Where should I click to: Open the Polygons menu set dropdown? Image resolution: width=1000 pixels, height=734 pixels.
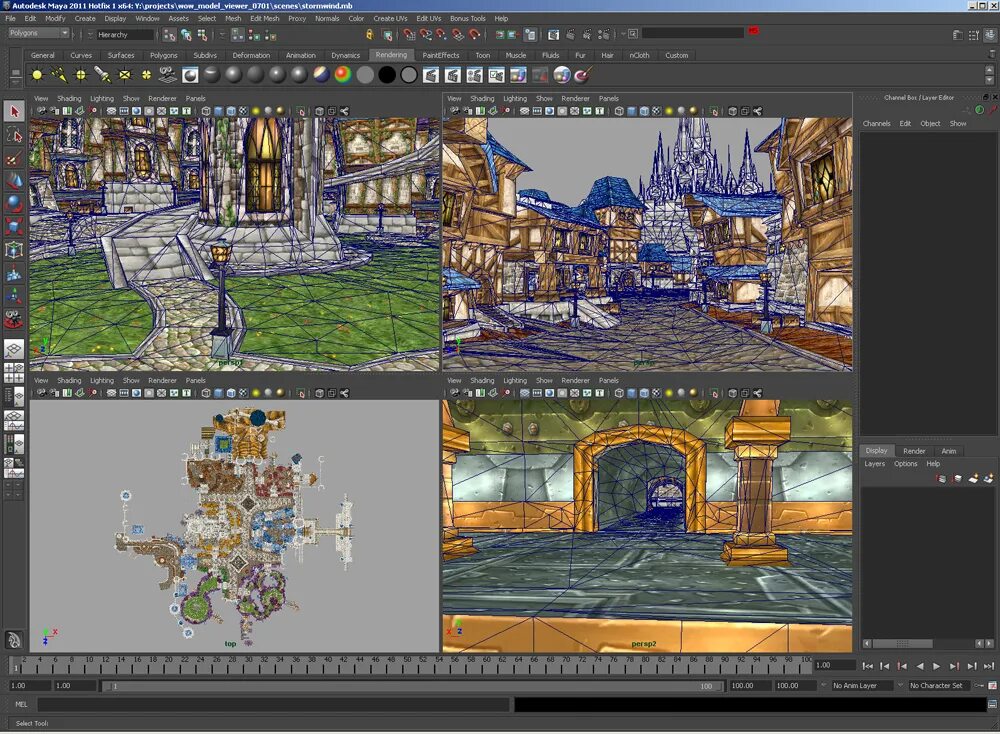coord(38,33)
